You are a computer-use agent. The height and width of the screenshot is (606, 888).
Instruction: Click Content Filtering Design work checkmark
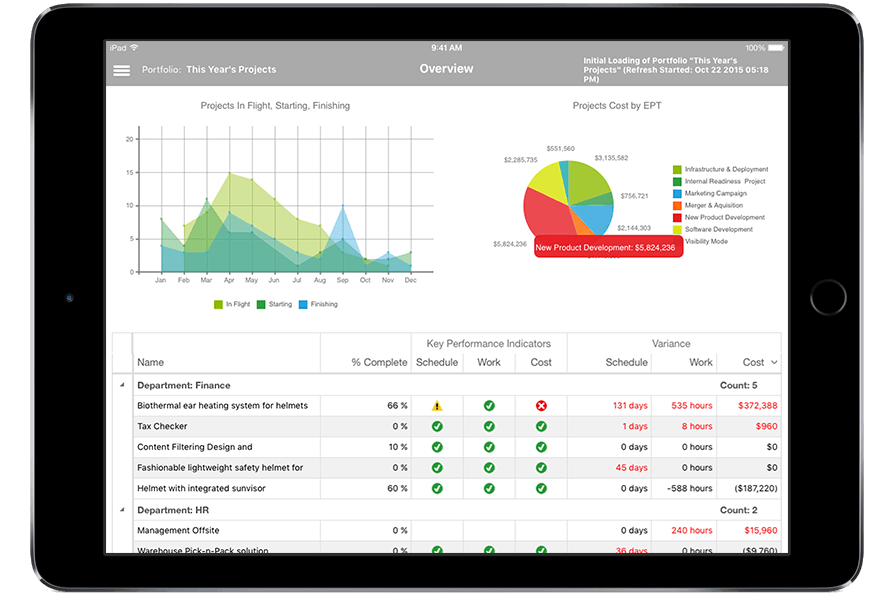pos(489,447)
